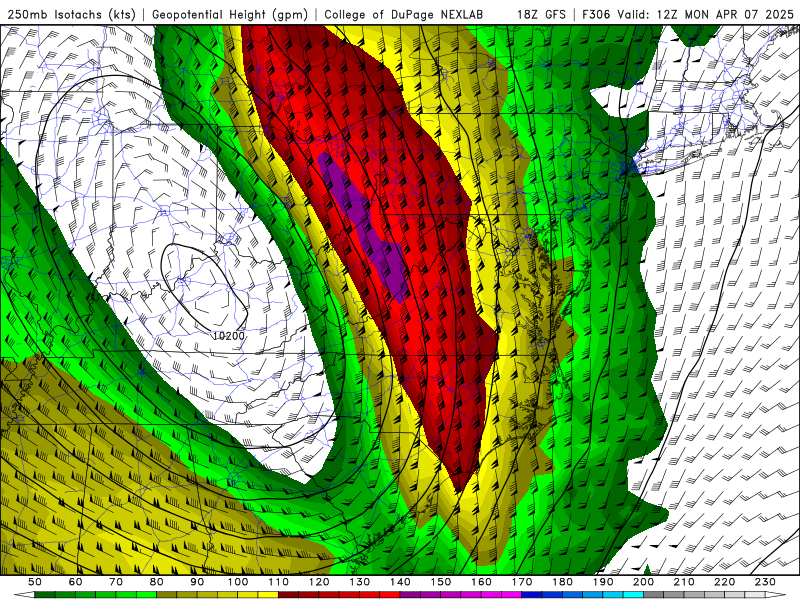Click the "110" value on the color scale
Viewport: 800px width, 600px height.
[x=279, y=582]
